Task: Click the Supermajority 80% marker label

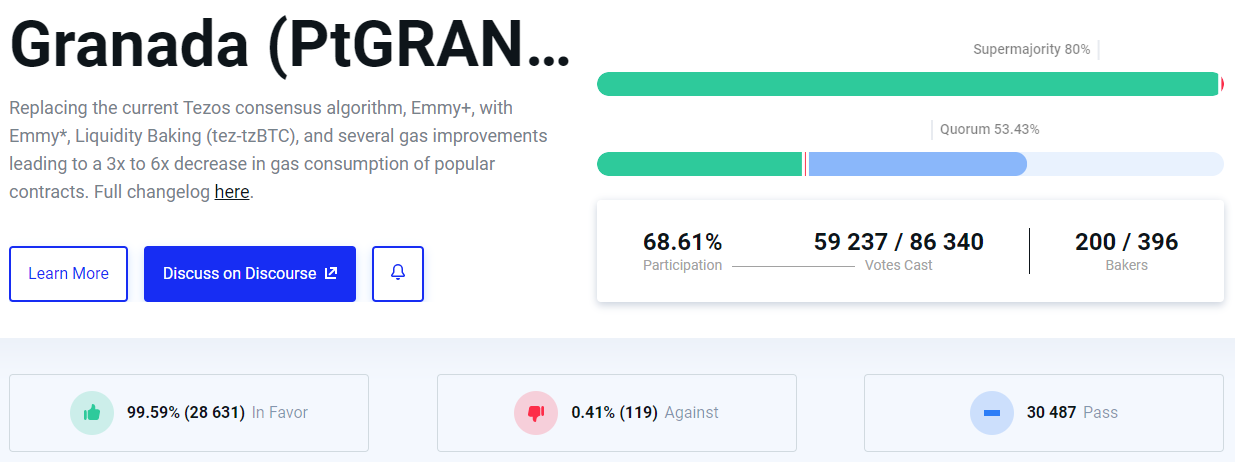Action: 1032,49
